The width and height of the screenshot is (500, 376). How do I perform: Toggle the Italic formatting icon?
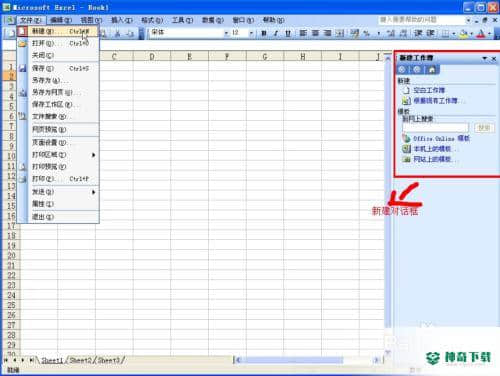276,33
